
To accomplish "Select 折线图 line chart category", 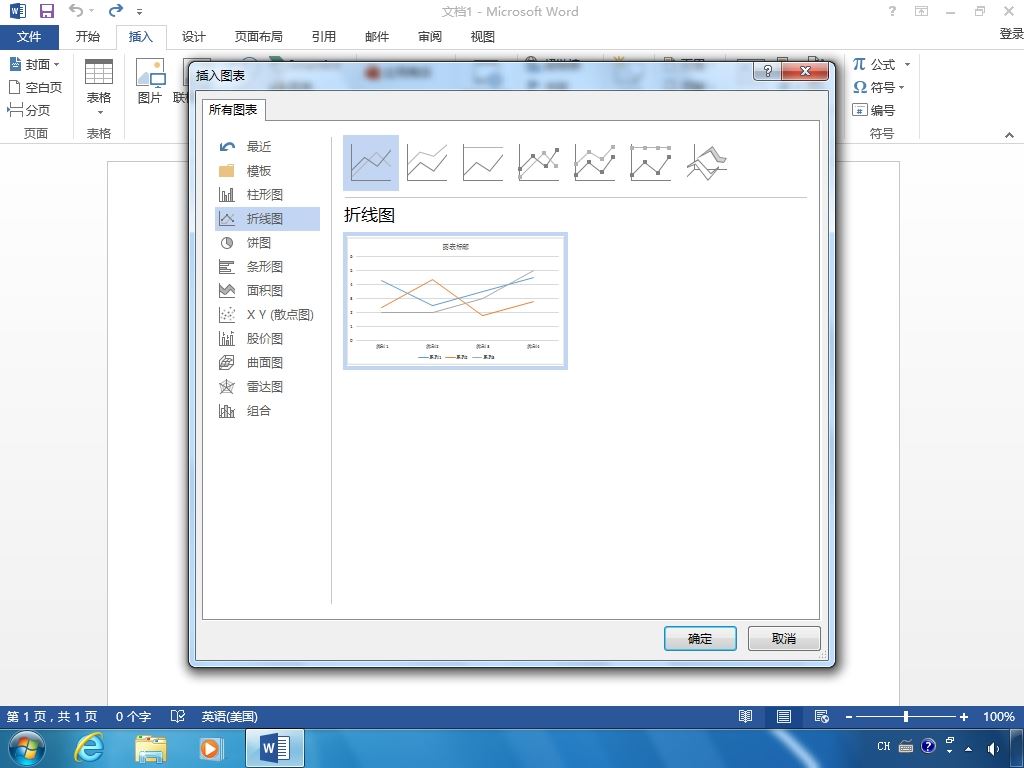I will click(x=267, y=219).
